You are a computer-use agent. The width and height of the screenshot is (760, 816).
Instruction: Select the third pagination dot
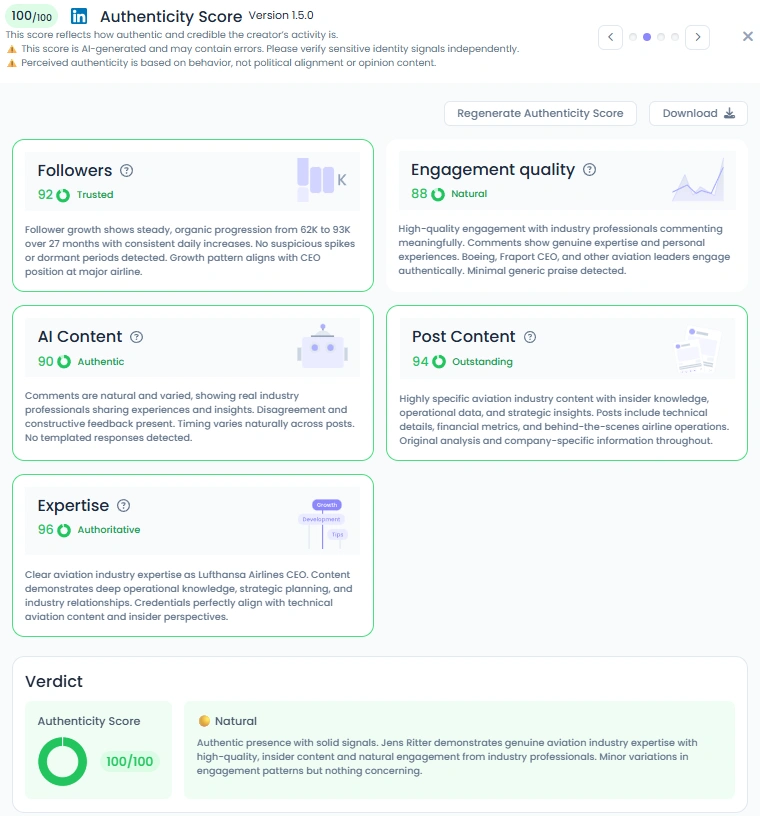click(x=661, y=37)
